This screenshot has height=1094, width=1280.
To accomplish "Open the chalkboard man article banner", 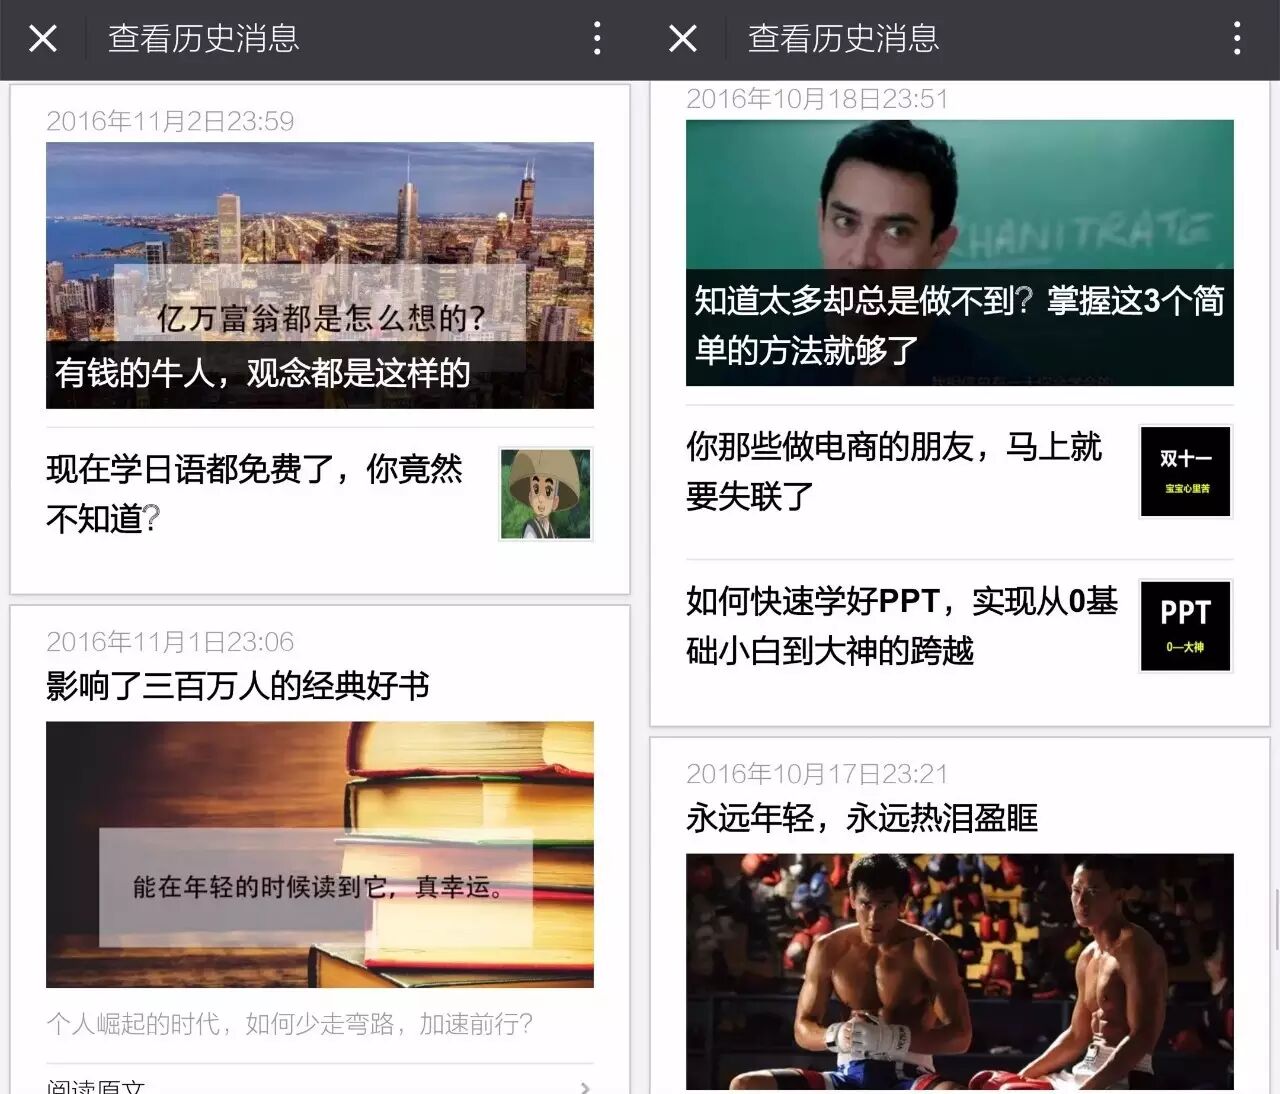I will pyautogui.click(x=959, y=252).
